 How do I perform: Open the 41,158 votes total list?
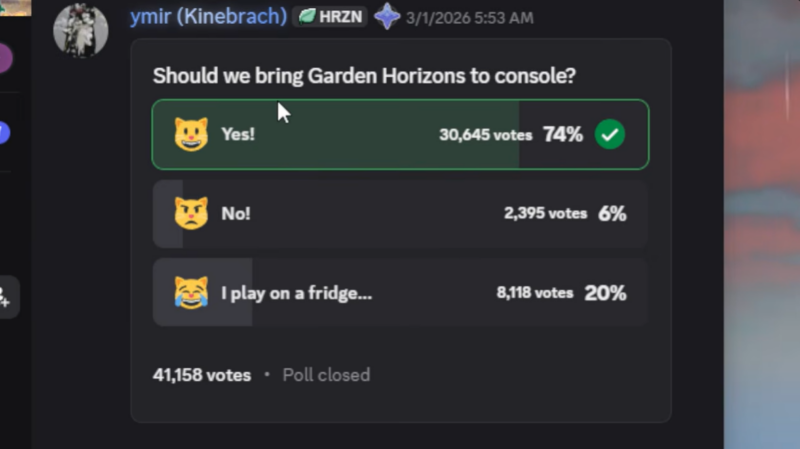click(x=202, y=375)
